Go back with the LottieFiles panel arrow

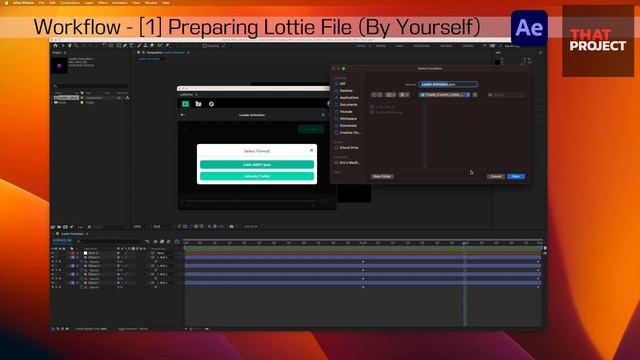click(x=182, y=115)
